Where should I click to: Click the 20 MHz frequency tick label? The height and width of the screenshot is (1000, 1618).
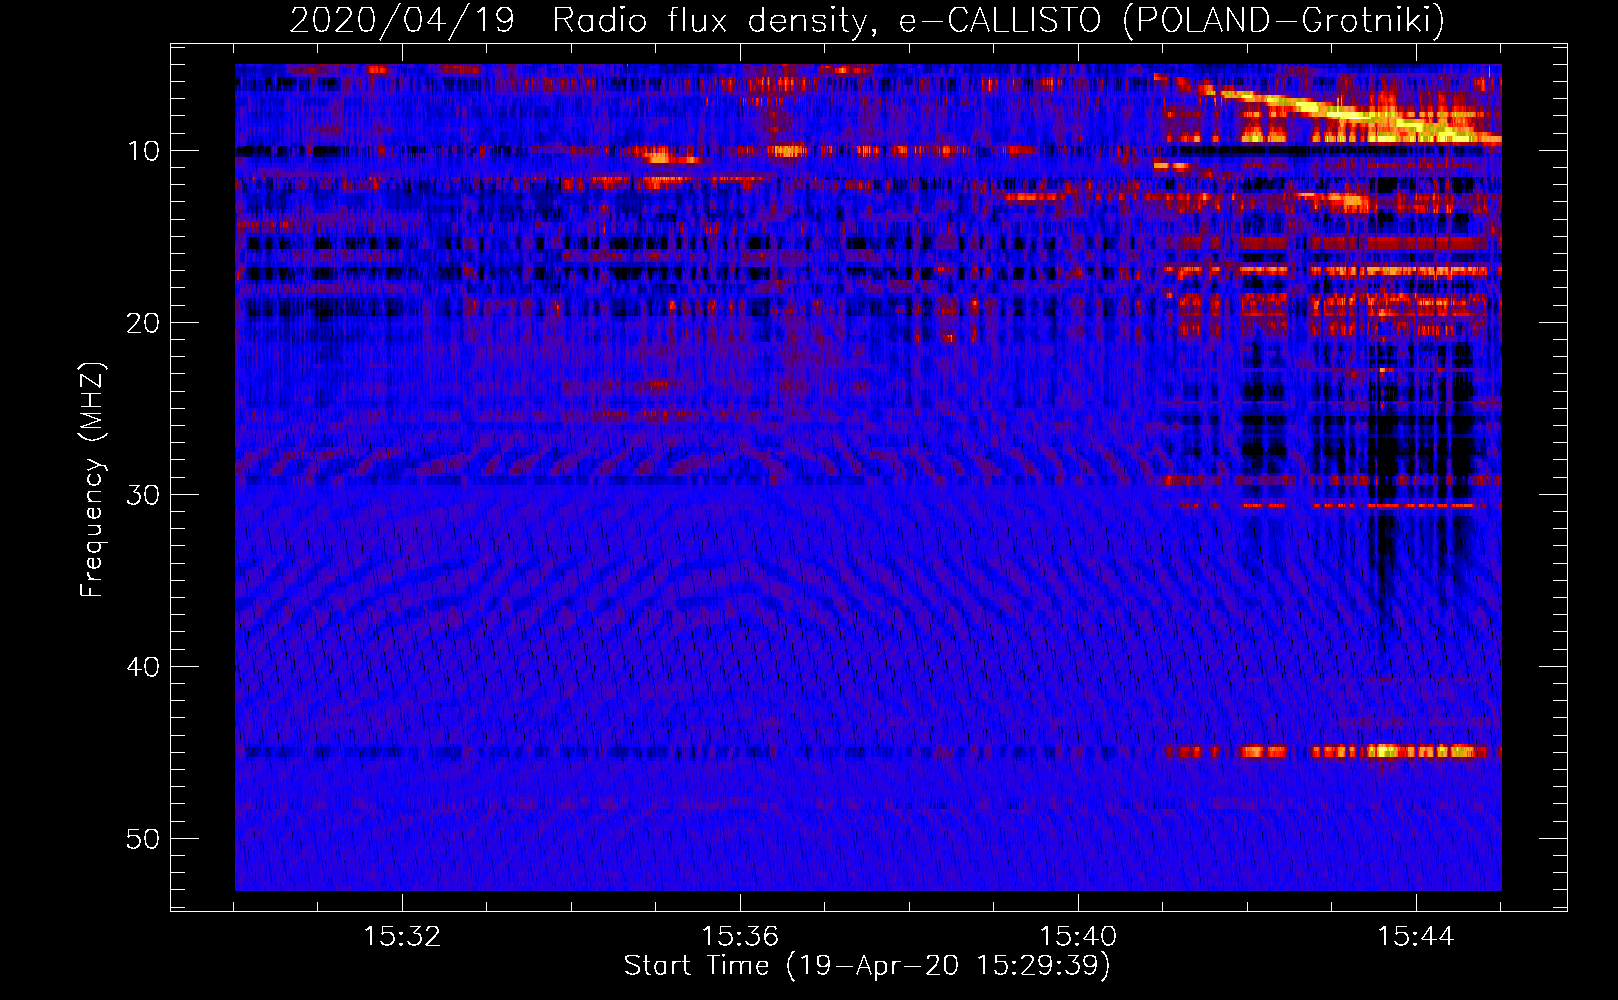(x=143, y=323)
